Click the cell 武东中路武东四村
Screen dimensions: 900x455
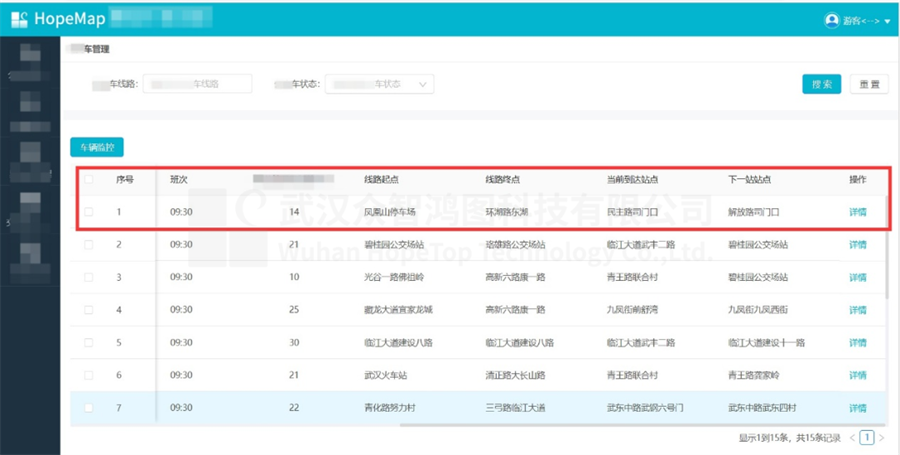click(x=762, y=408)
